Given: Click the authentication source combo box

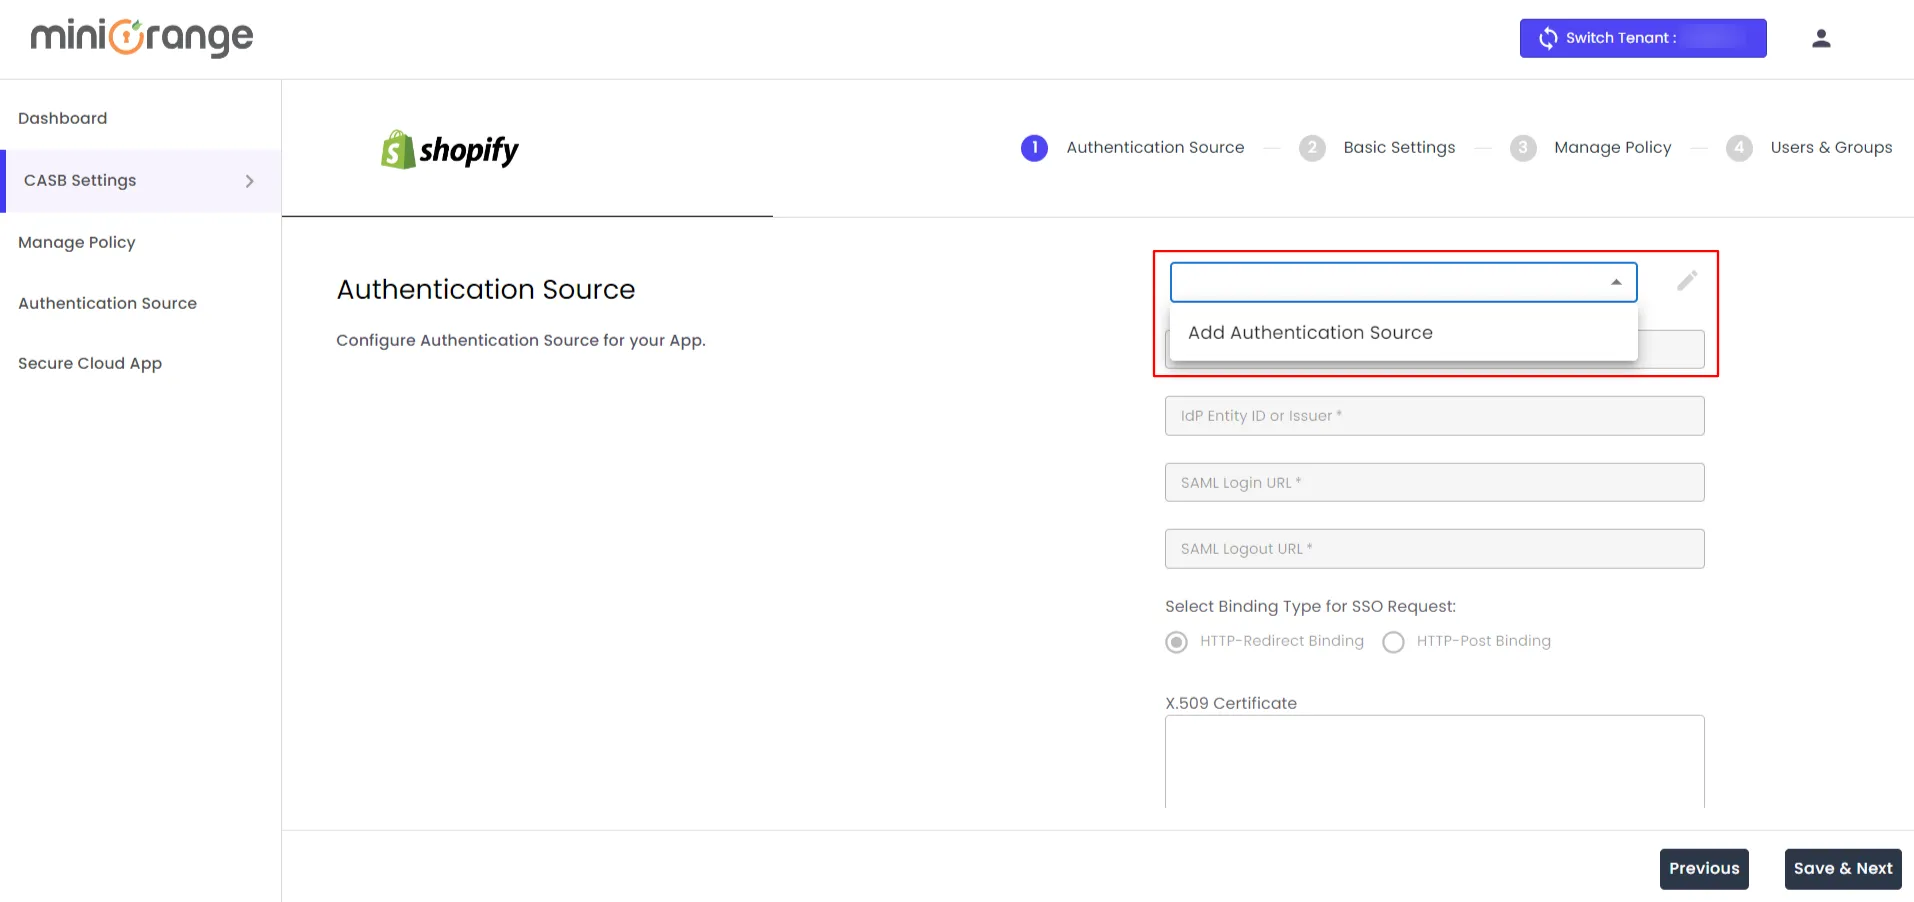Looking at the screenshot, I should (x=1403, y=282).
